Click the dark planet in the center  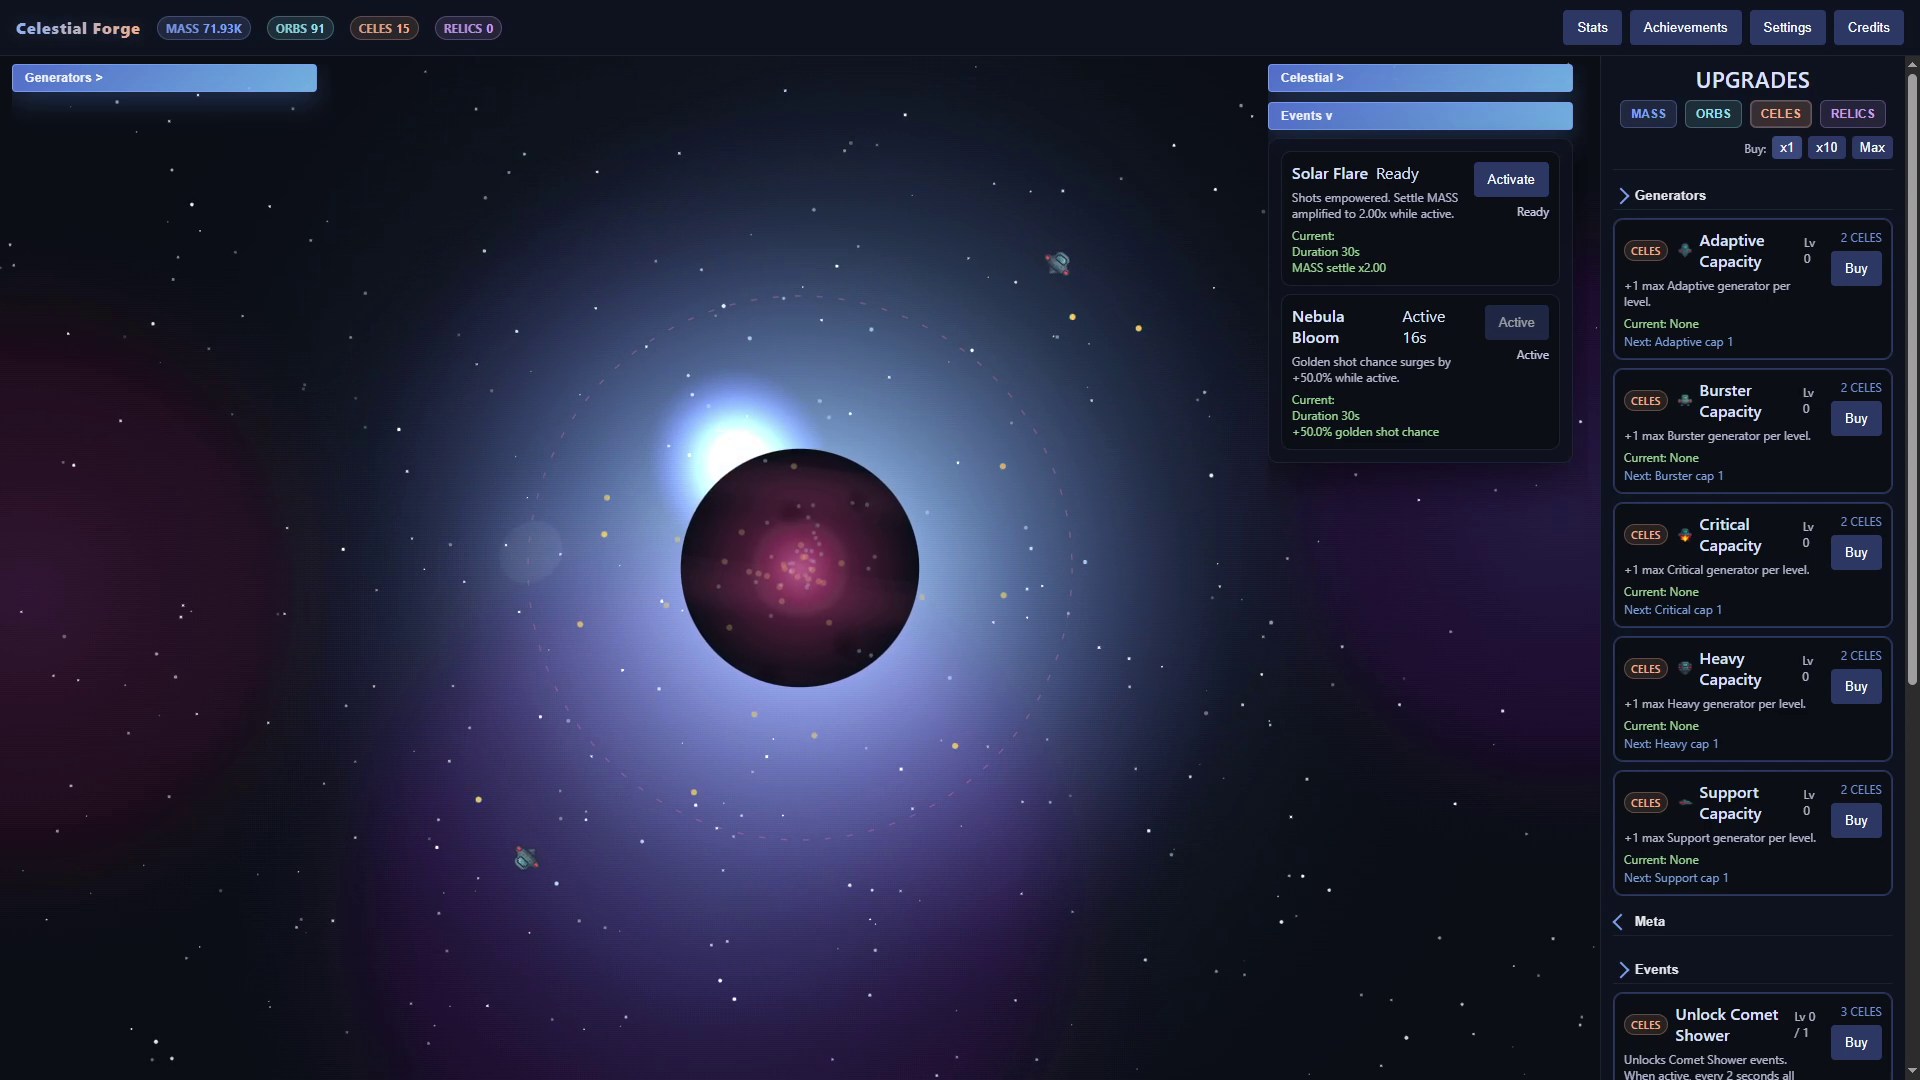[799, 568]
